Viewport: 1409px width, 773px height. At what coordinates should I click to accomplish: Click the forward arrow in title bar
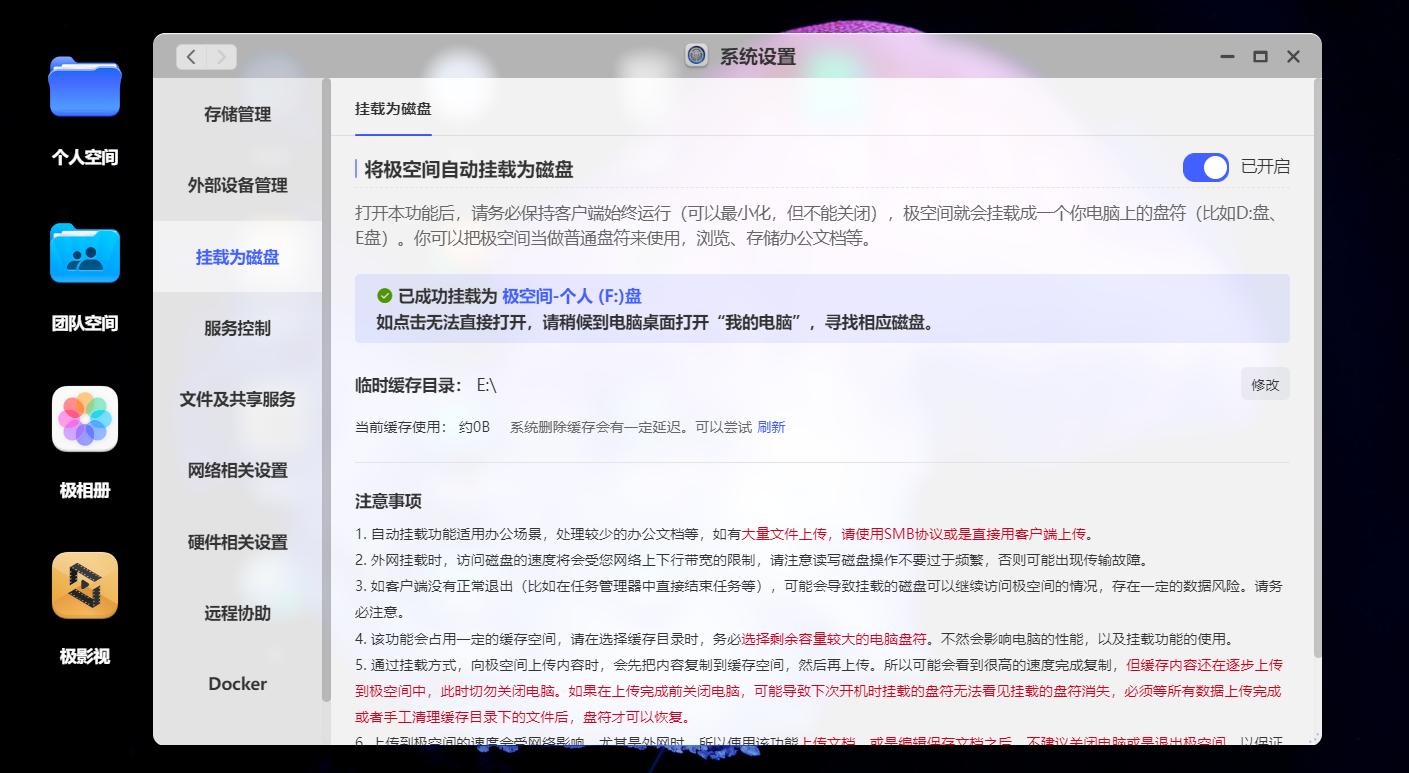(x=221, y=57)
